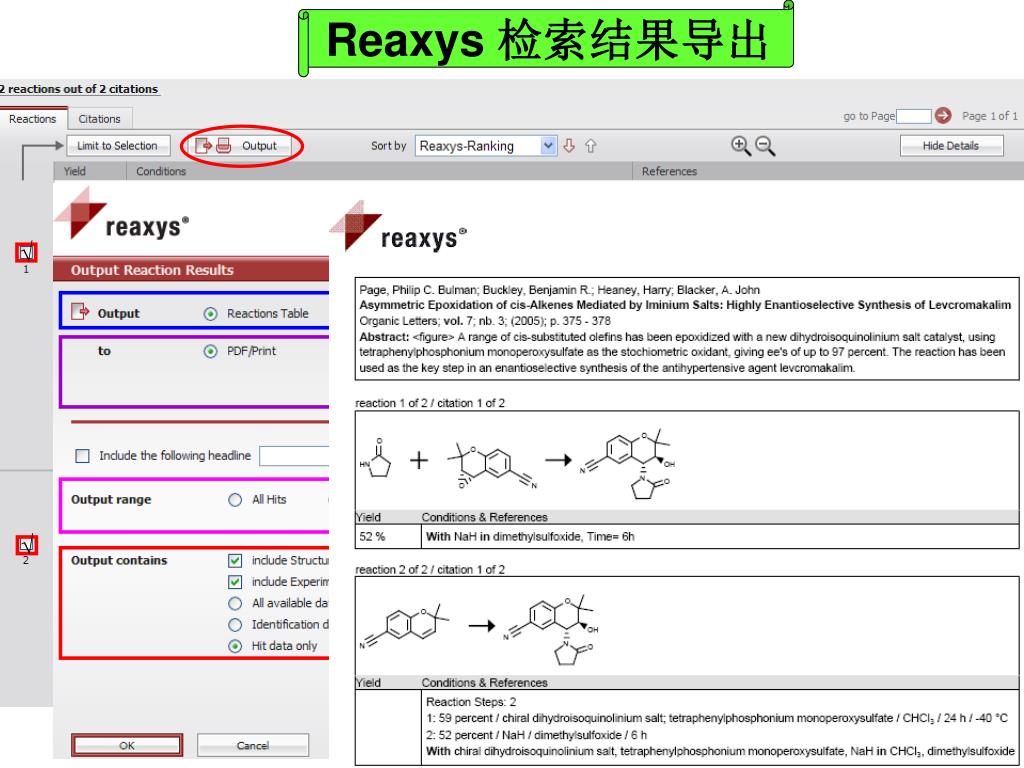The image size is (1024, 768).
Task: Click the Output icon in dialog section
Action: tap(80, 312)
